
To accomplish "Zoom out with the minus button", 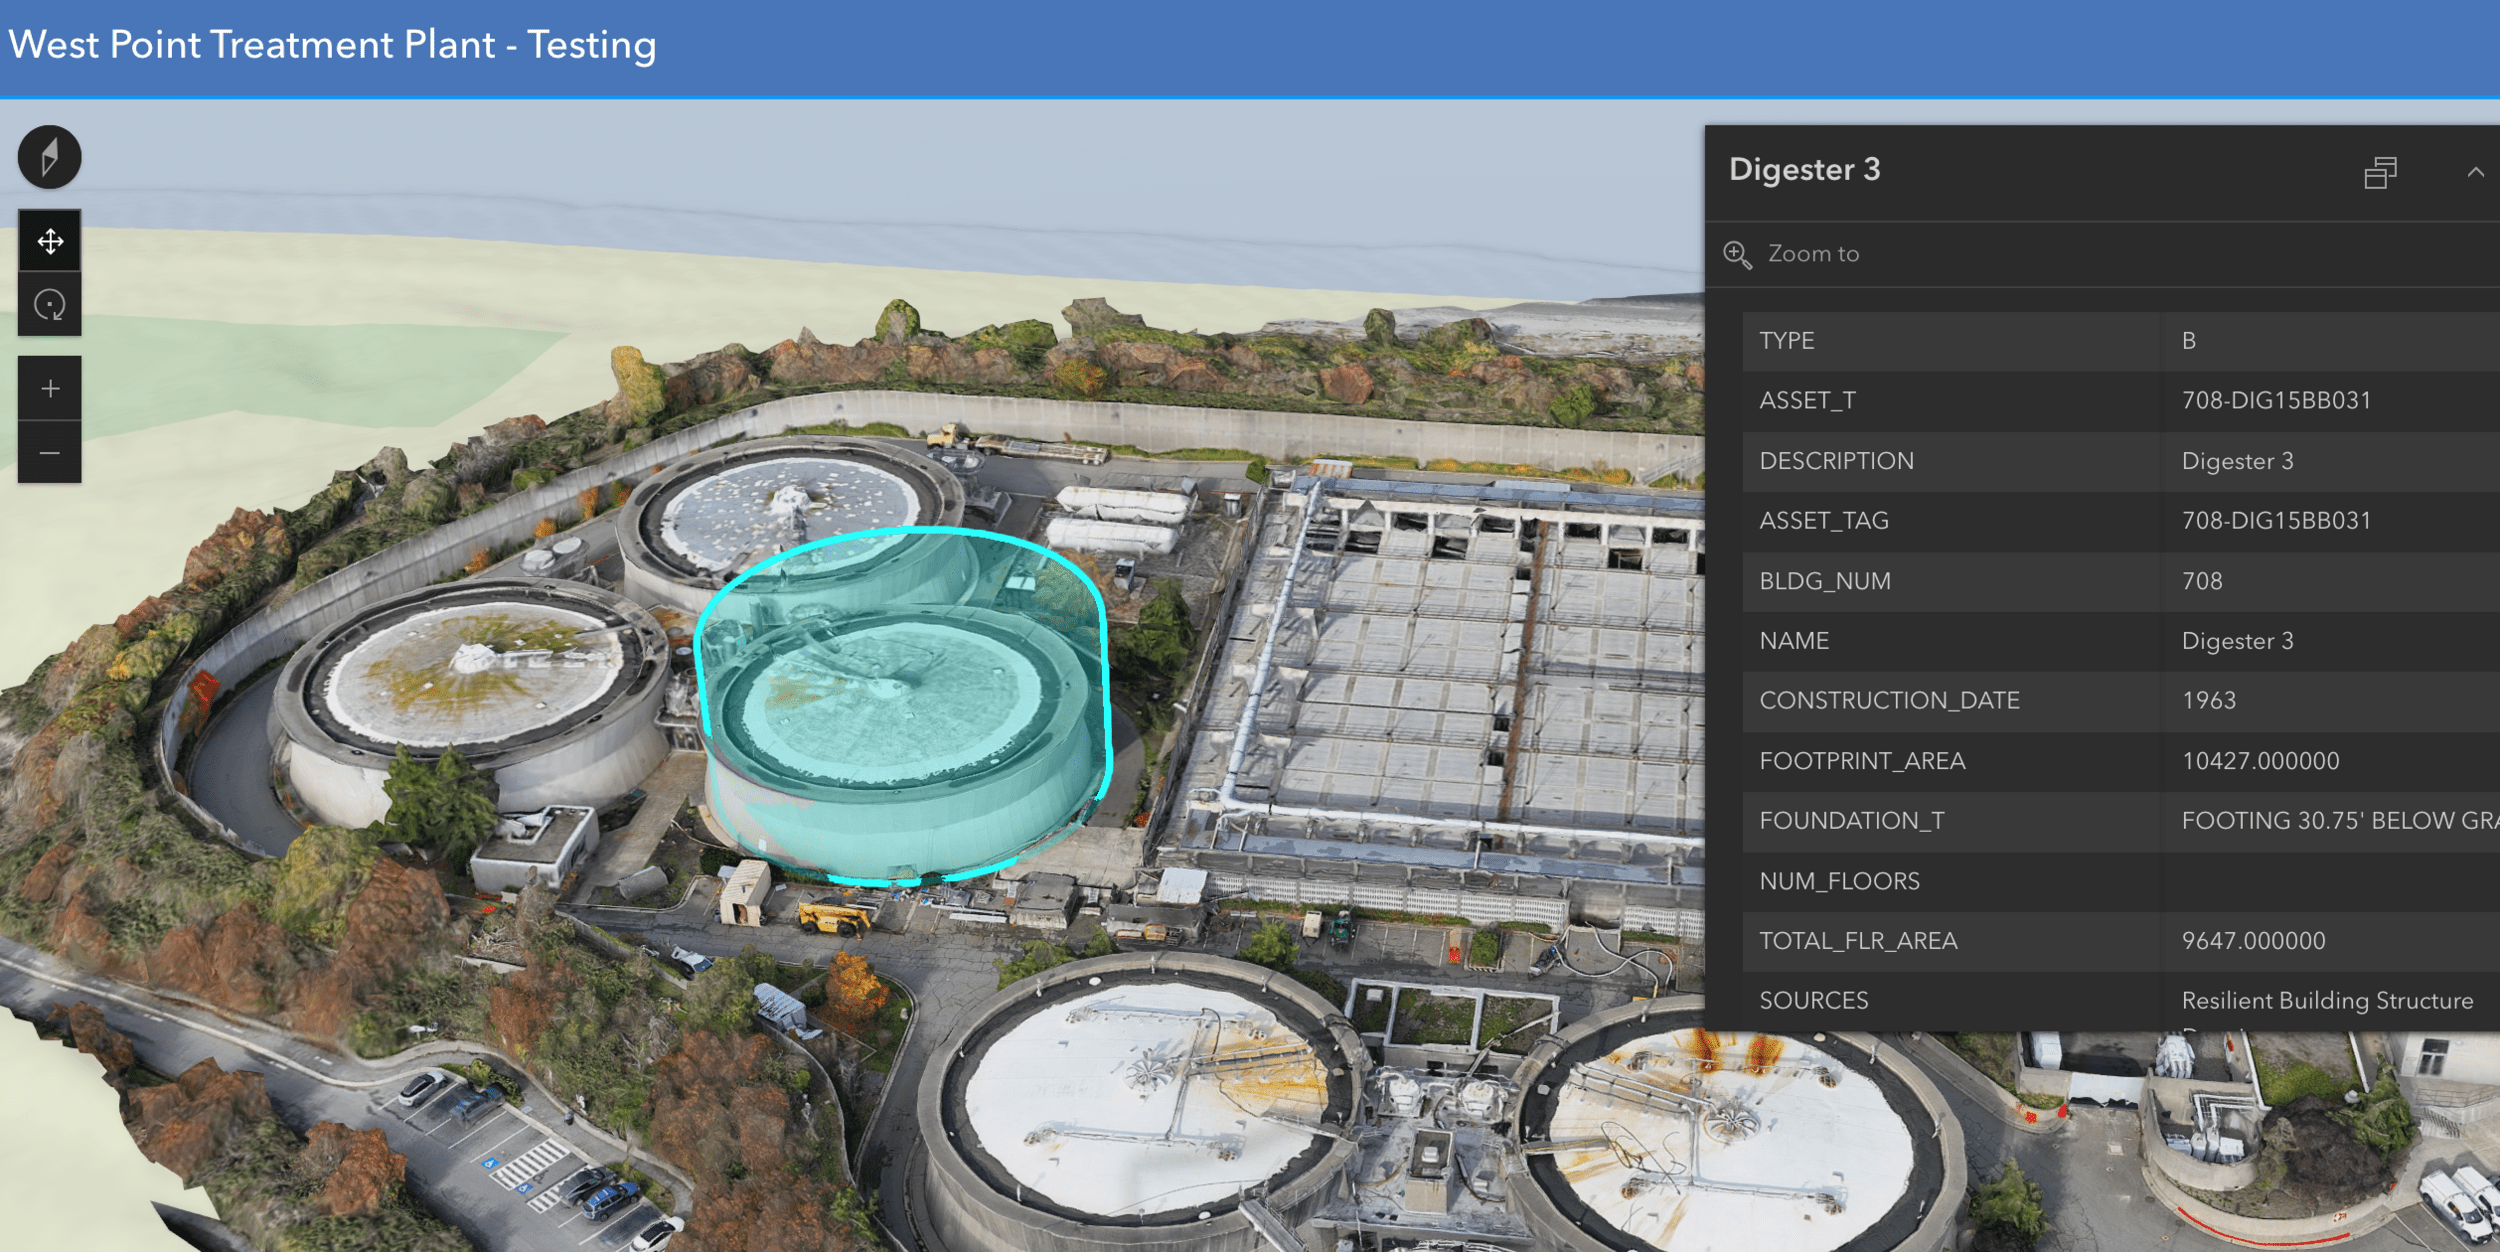I will [49, 453].
